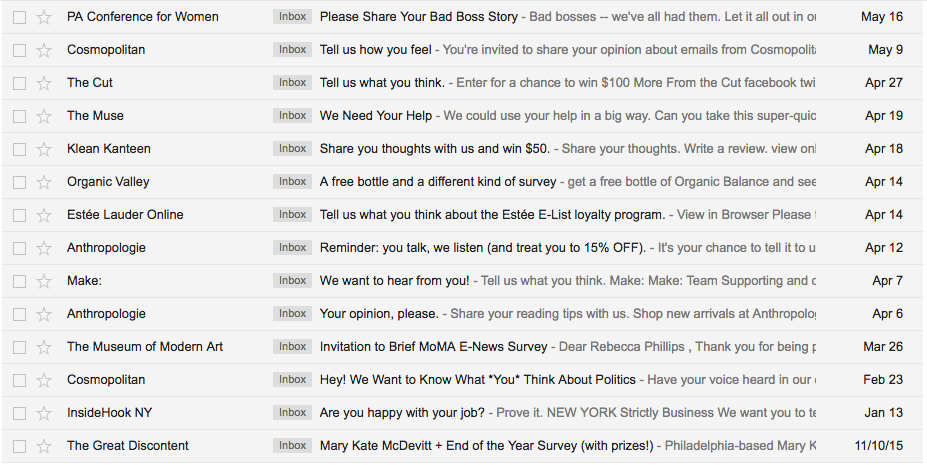This screenshot has width=927, height=465.
Task: Star the Organic Valley email
Action: (x=44, y=182)
